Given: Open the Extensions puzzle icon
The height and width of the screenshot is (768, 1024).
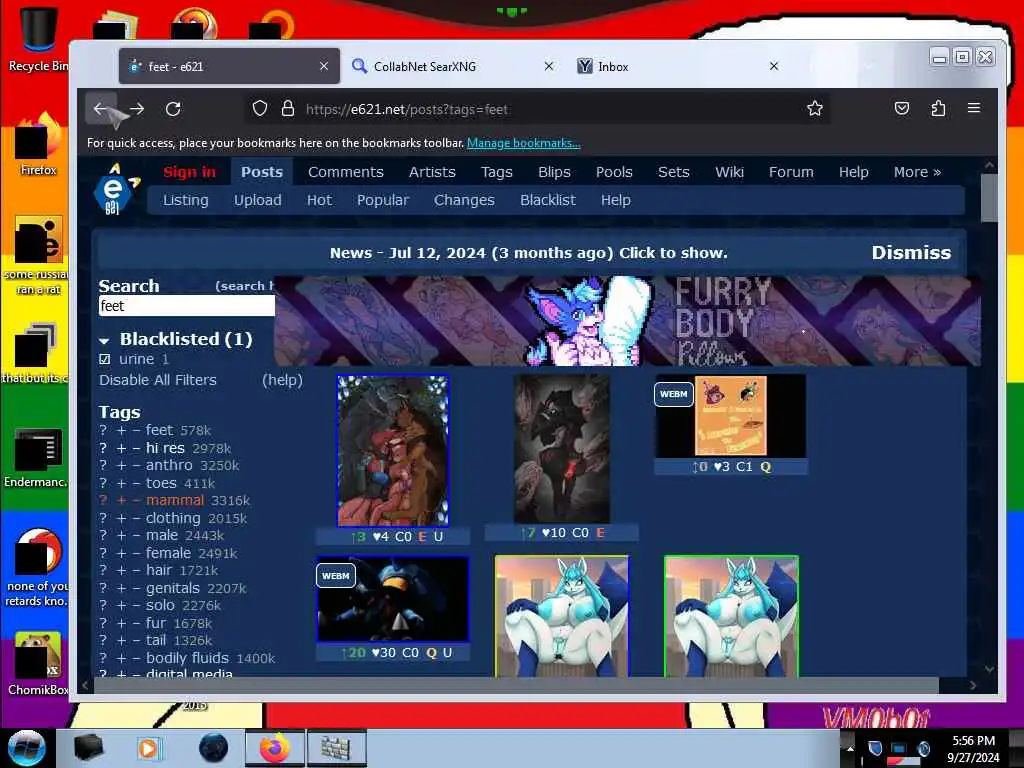Looking at the screenshot, I should coord(938,108).
